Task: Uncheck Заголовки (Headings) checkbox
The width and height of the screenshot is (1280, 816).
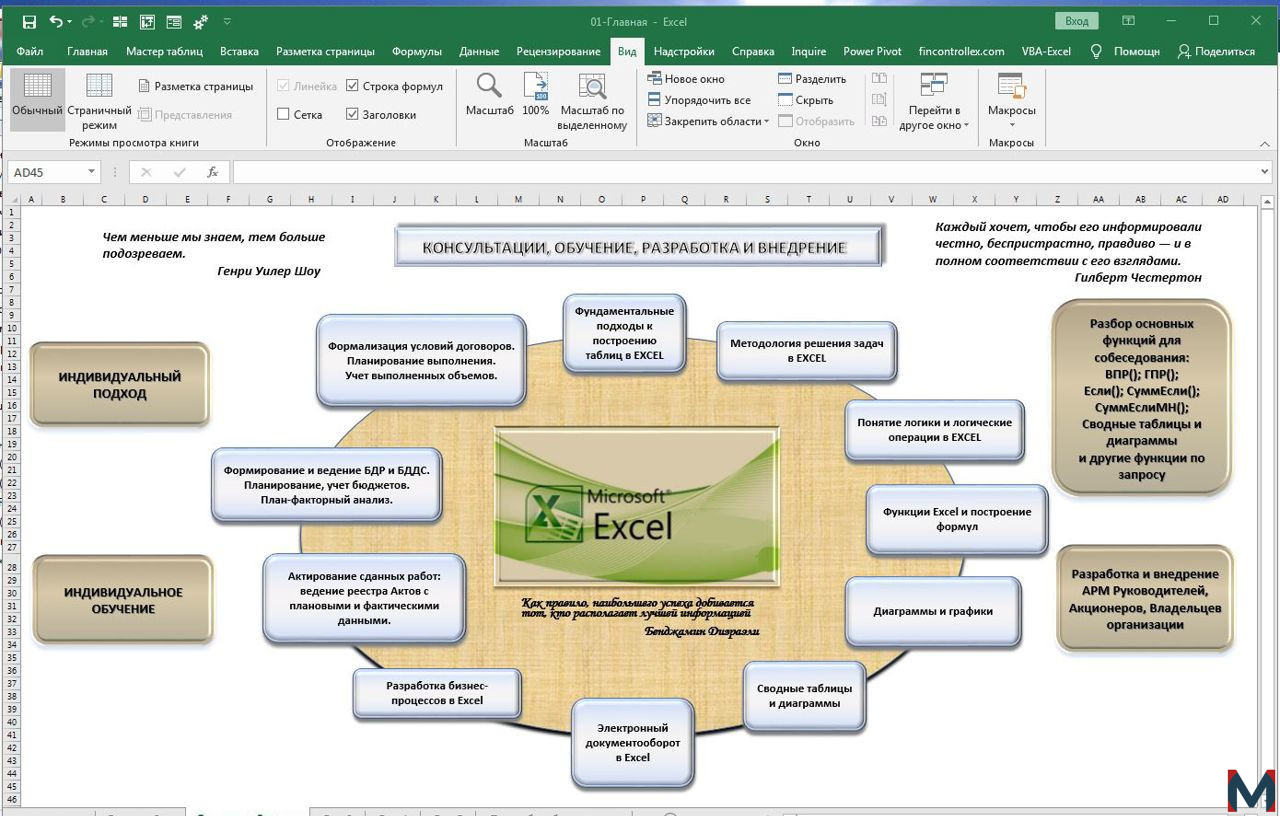Action: point(352,114)
